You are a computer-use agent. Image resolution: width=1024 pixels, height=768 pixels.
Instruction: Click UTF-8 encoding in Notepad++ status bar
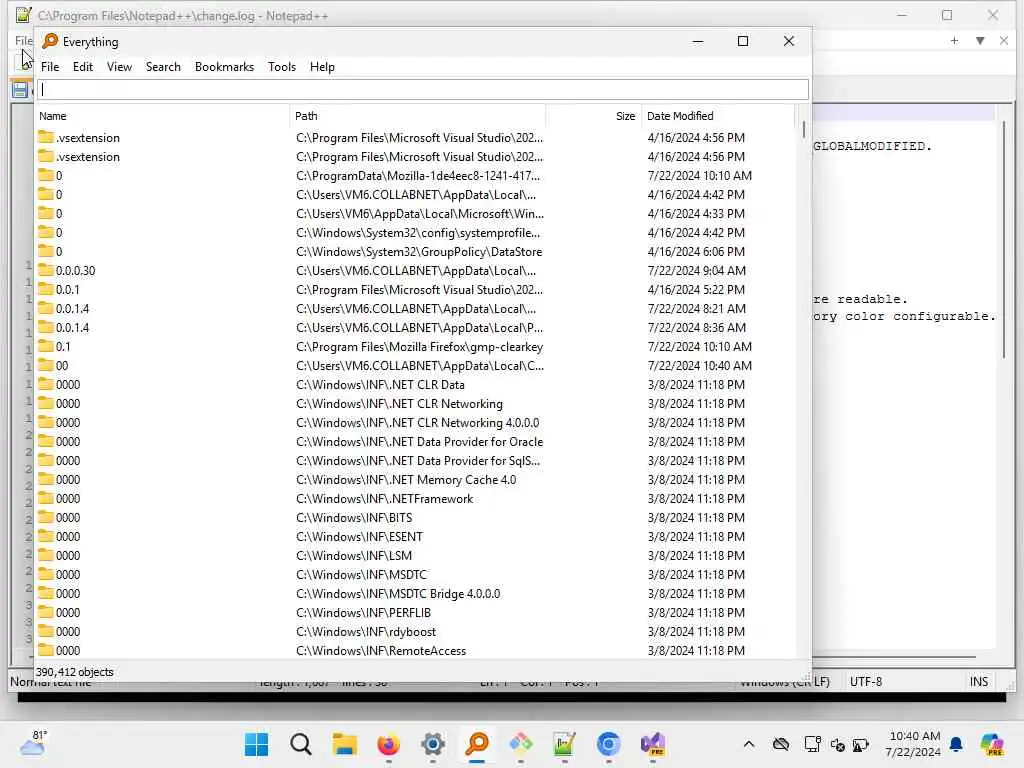pyautogui.click(x=866, y=681)
